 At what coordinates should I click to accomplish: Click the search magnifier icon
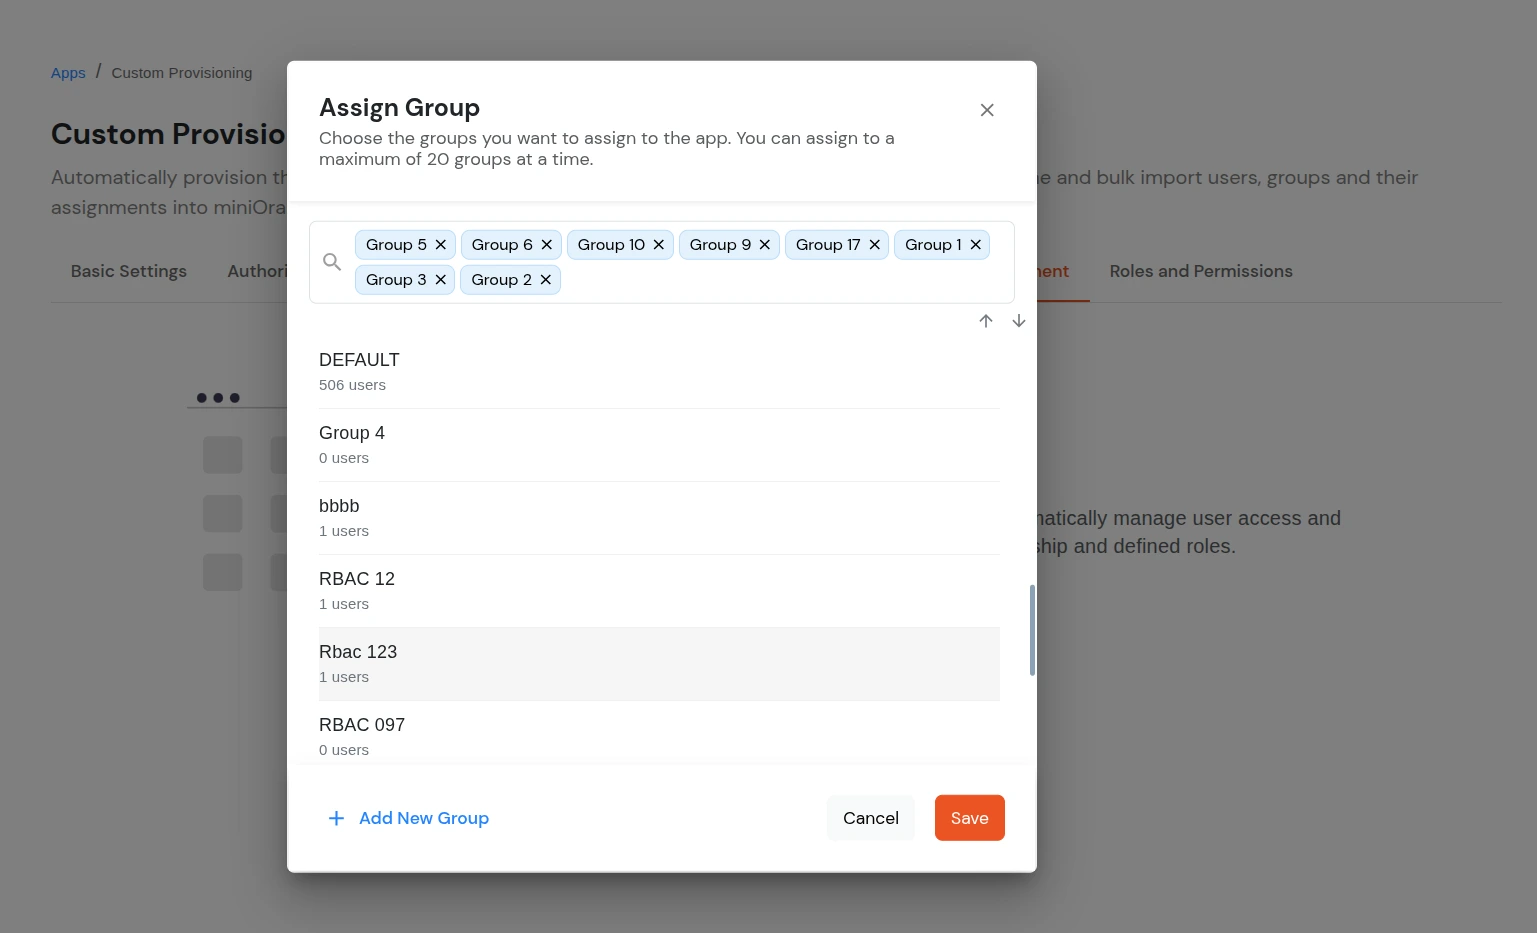[332, 261]
